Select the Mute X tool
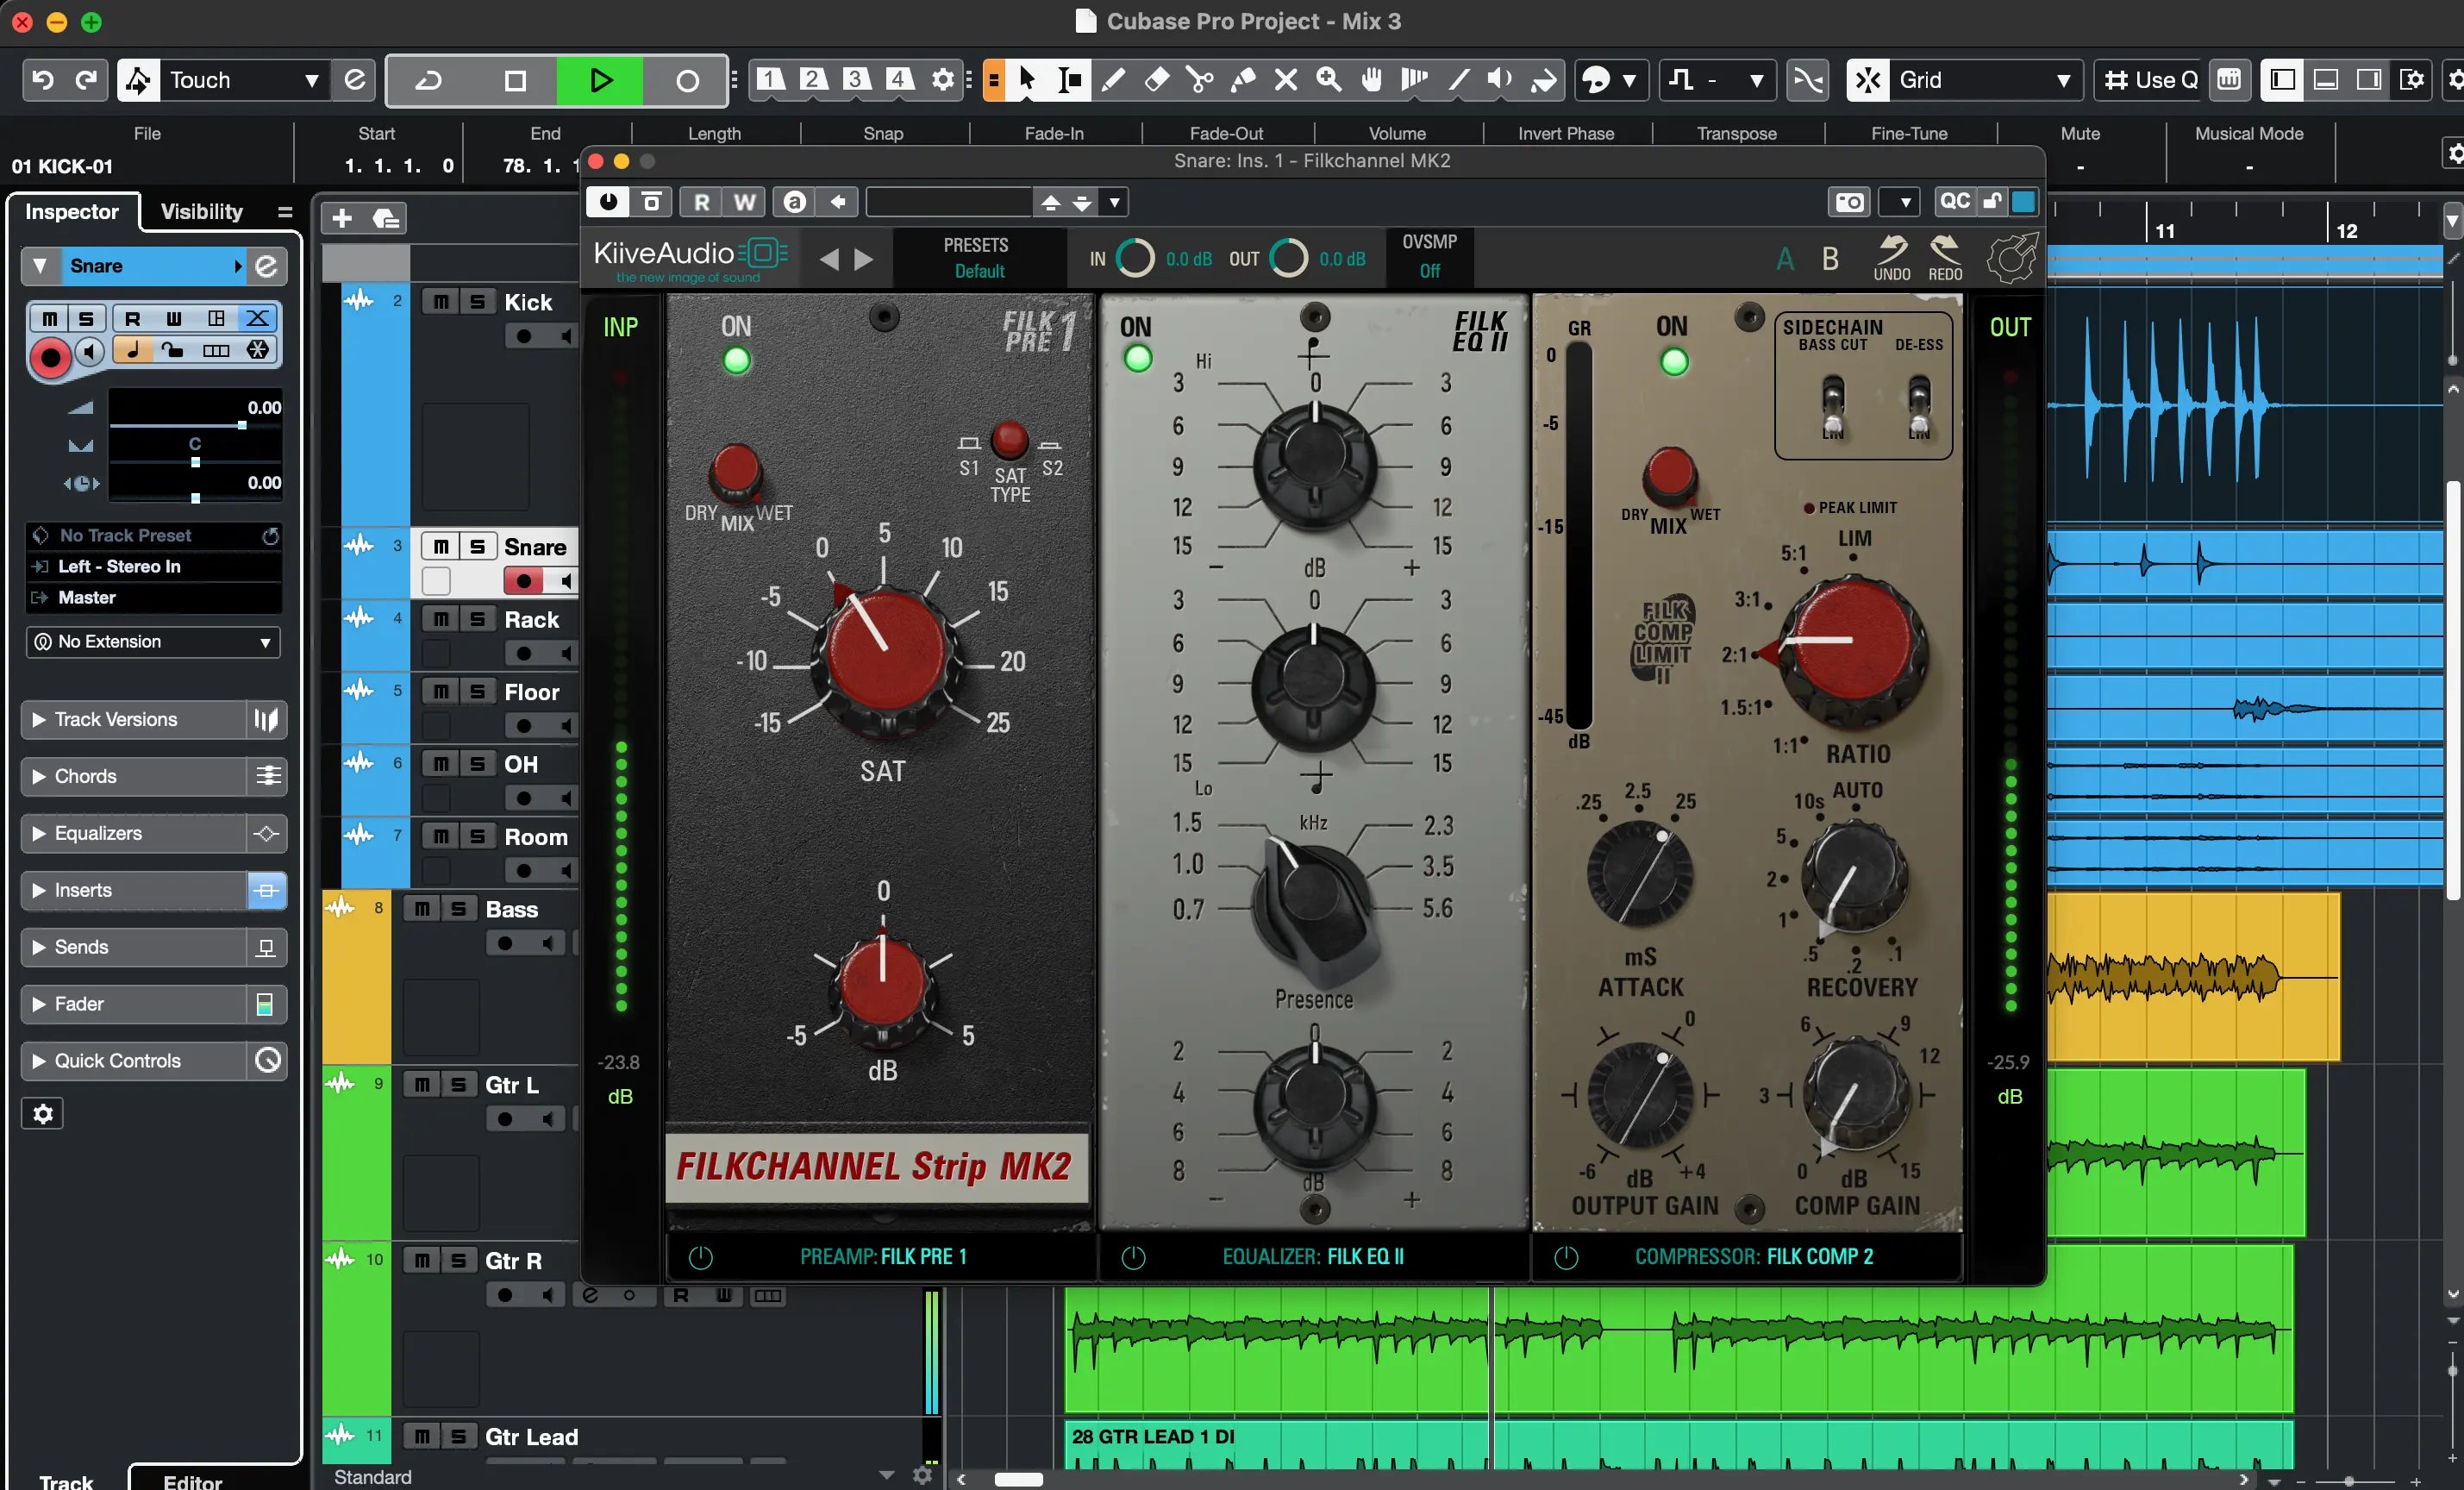The image size is (2464, 1490). [1286, 80]
